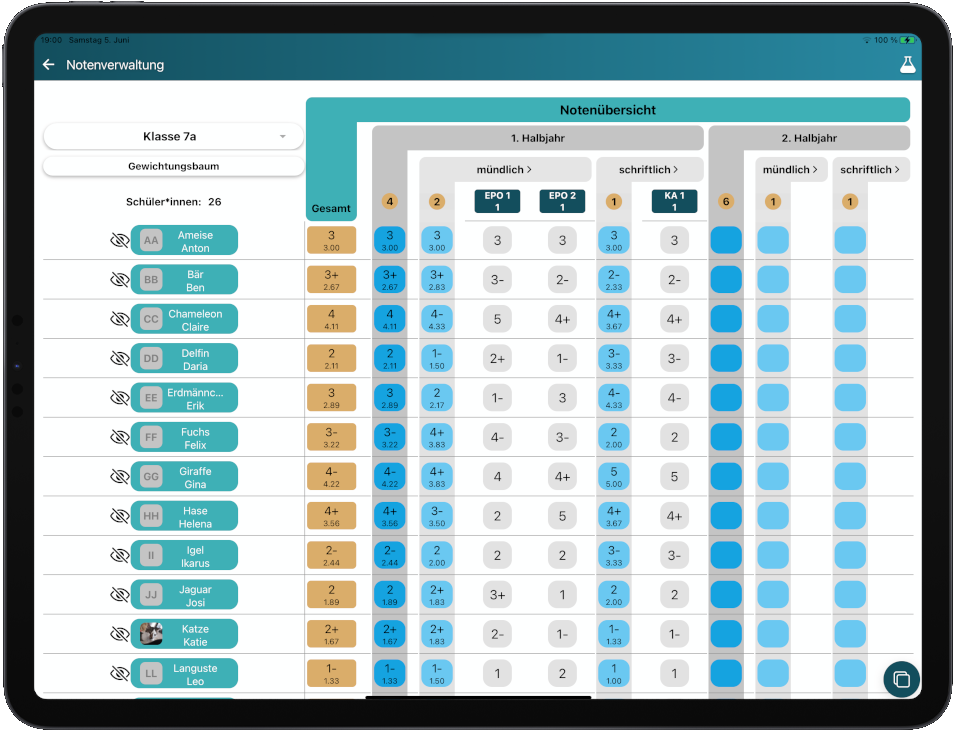Select the EPO 1 column header
The image size is (954, 732).
[497, 201]
